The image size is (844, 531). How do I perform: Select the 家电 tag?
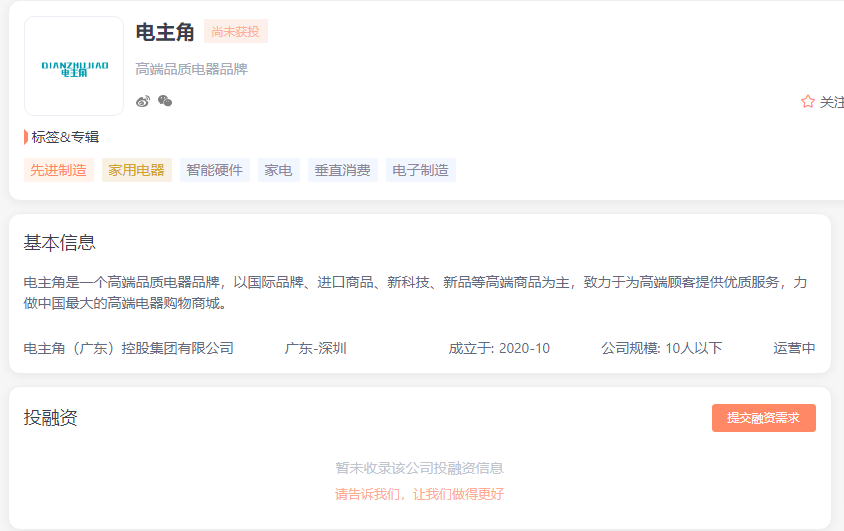(278, 170)
